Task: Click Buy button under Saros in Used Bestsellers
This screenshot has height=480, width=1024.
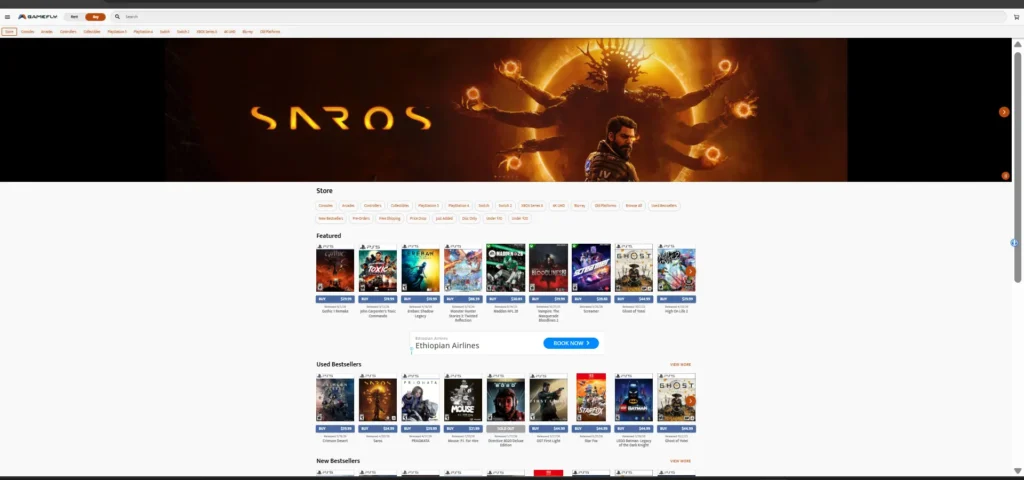Action: [x=378, y=429]
